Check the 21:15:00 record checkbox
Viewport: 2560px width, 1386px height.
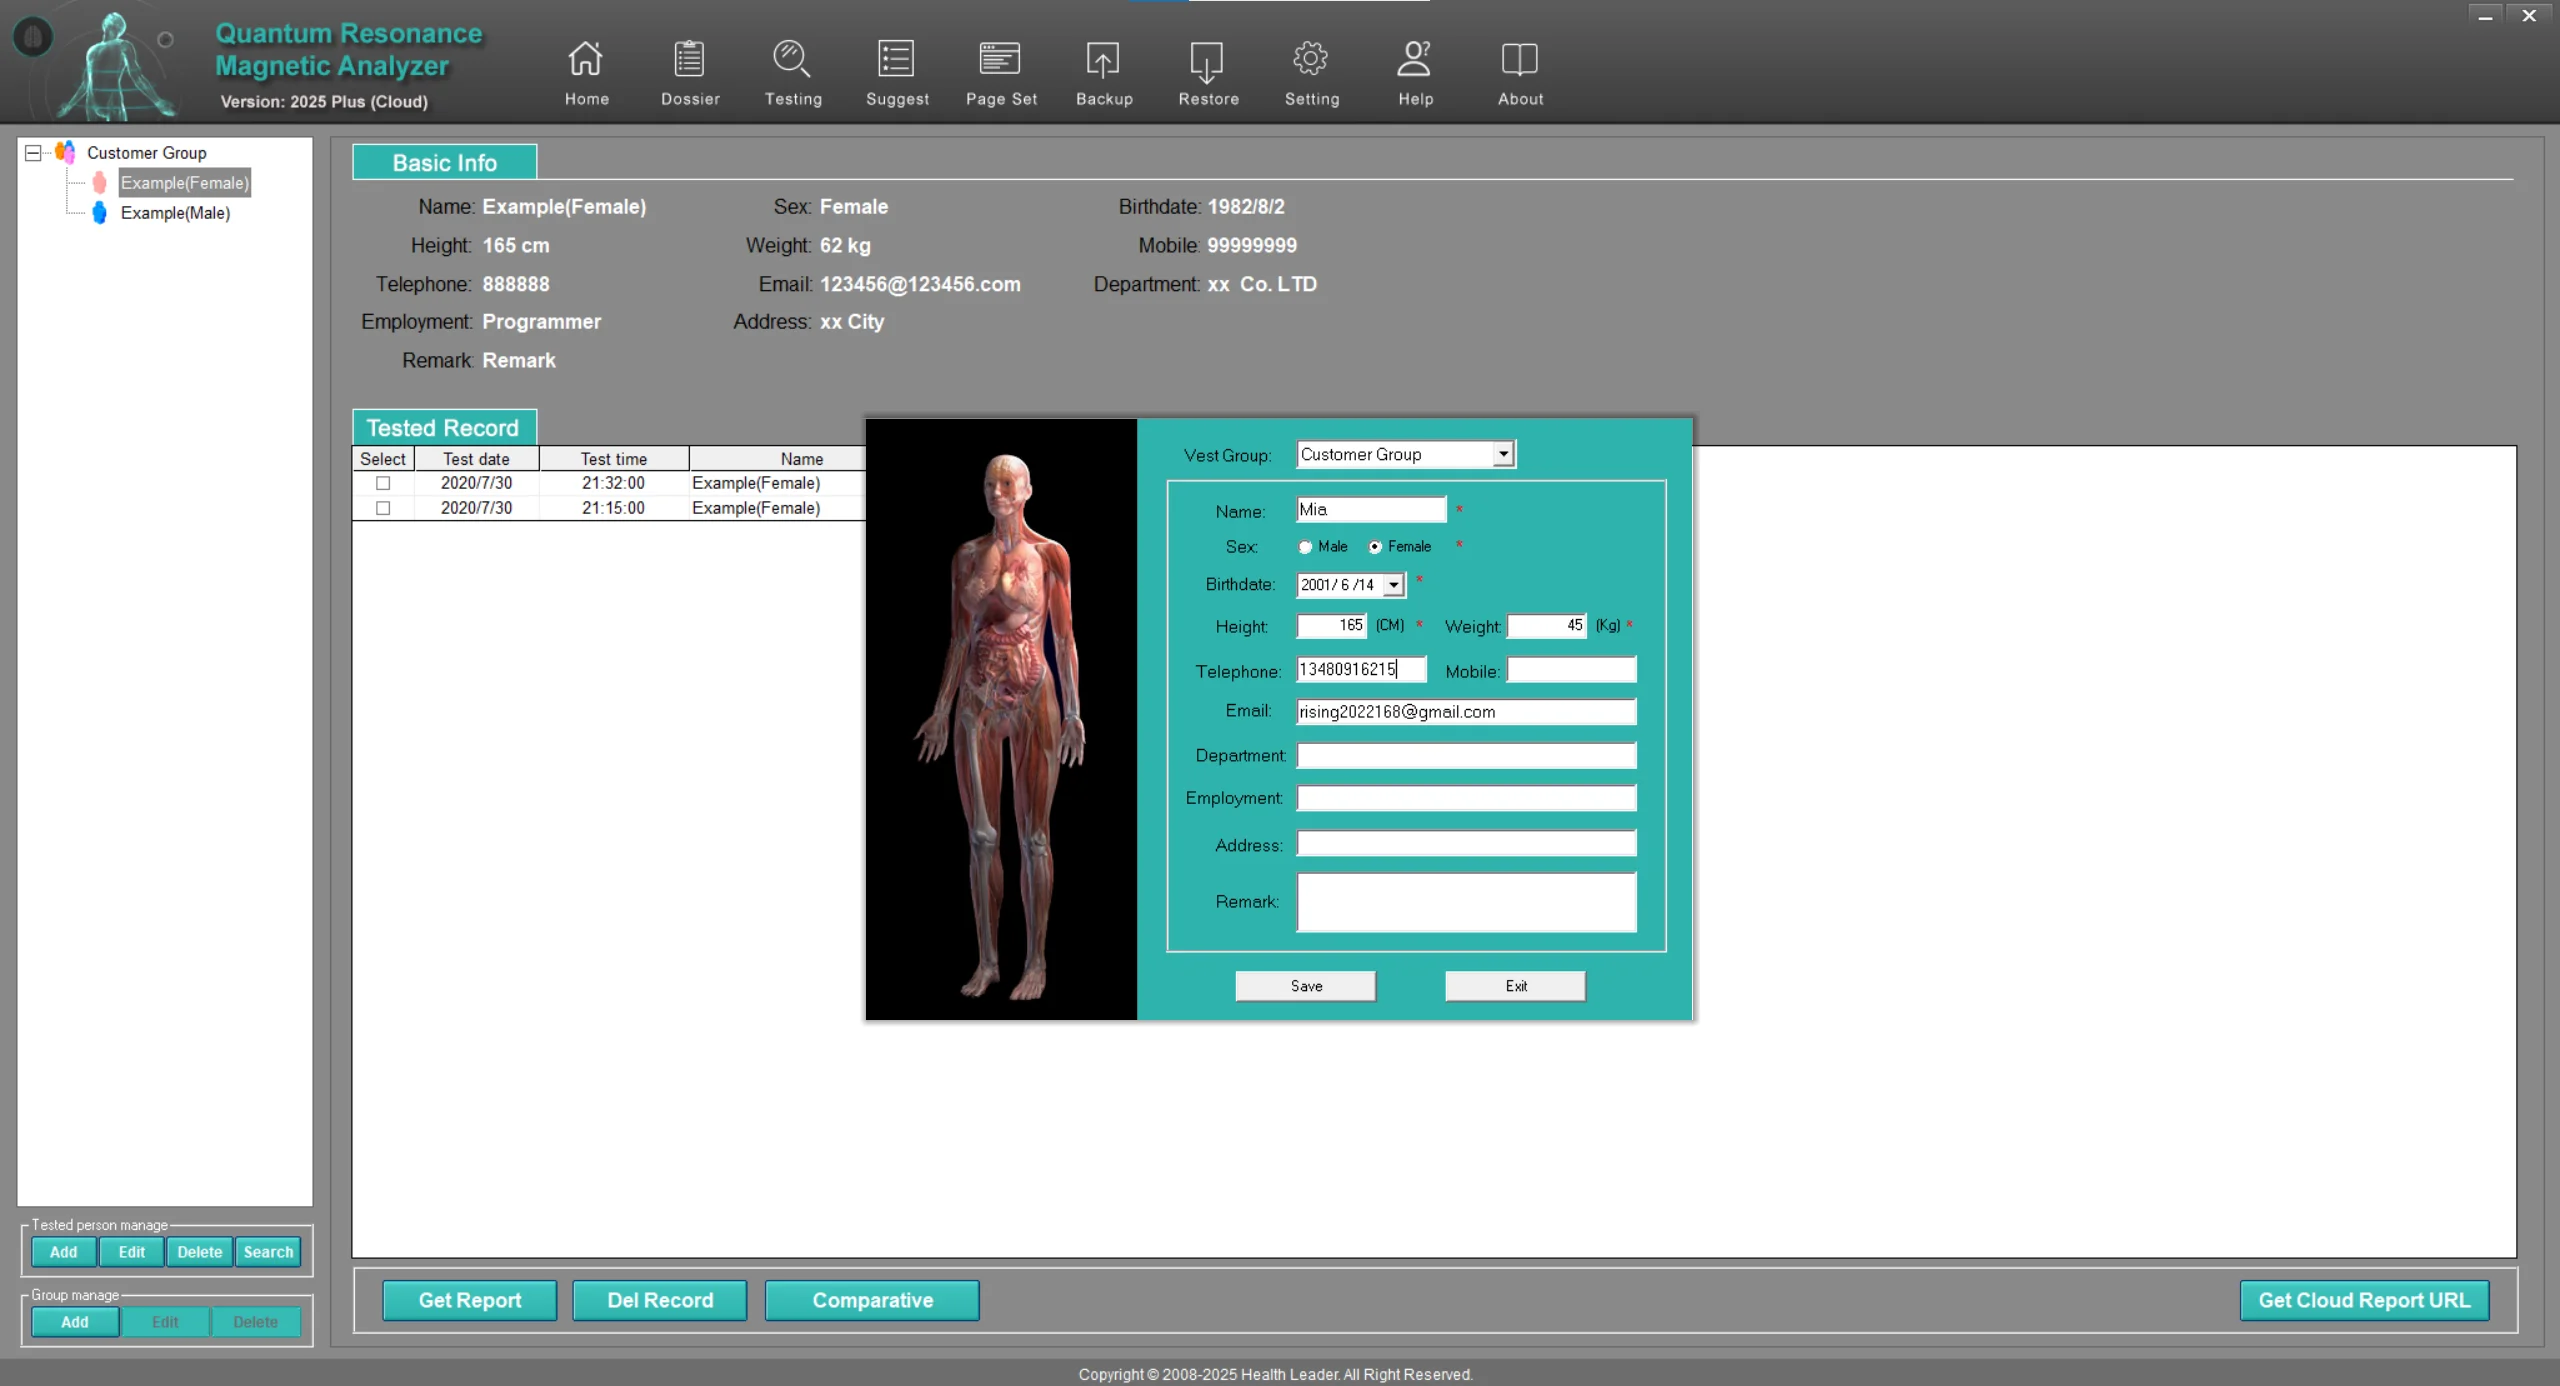383,508
